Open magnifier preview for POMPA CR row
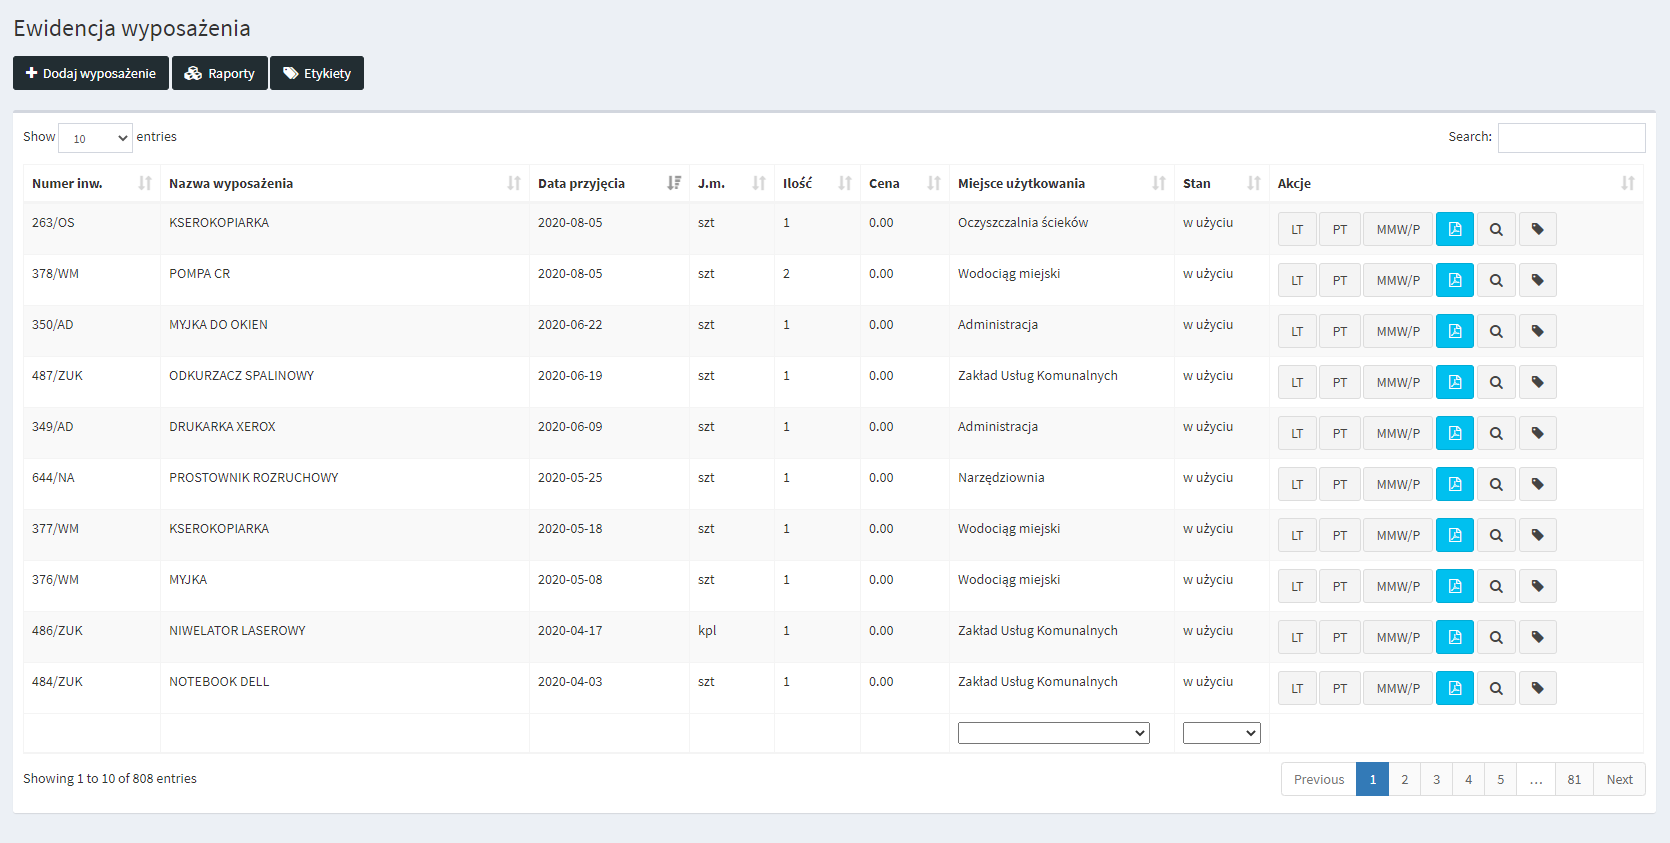This screenshot has width=1670, height=843. (x=1496, y=280)
